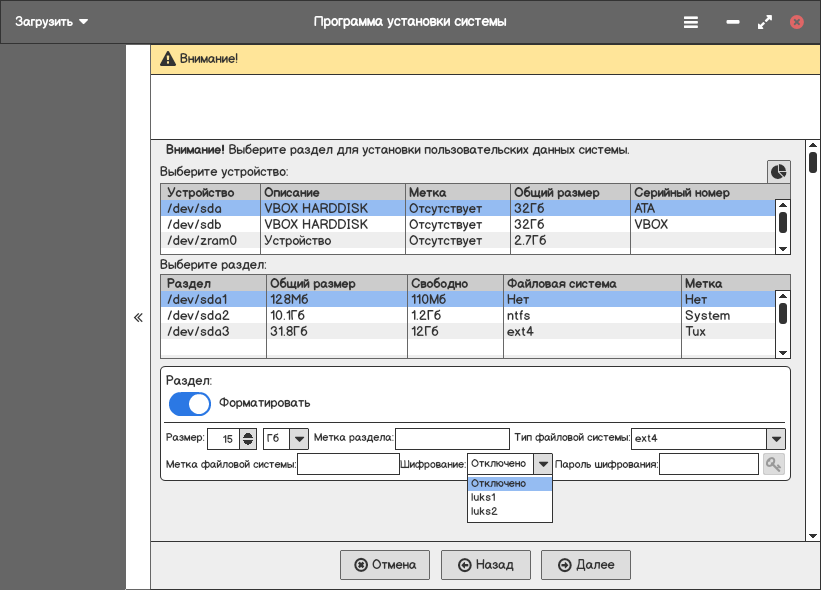Open the Тип файловой системы ext4 combo box
The image size is (821, 590).
775,439
